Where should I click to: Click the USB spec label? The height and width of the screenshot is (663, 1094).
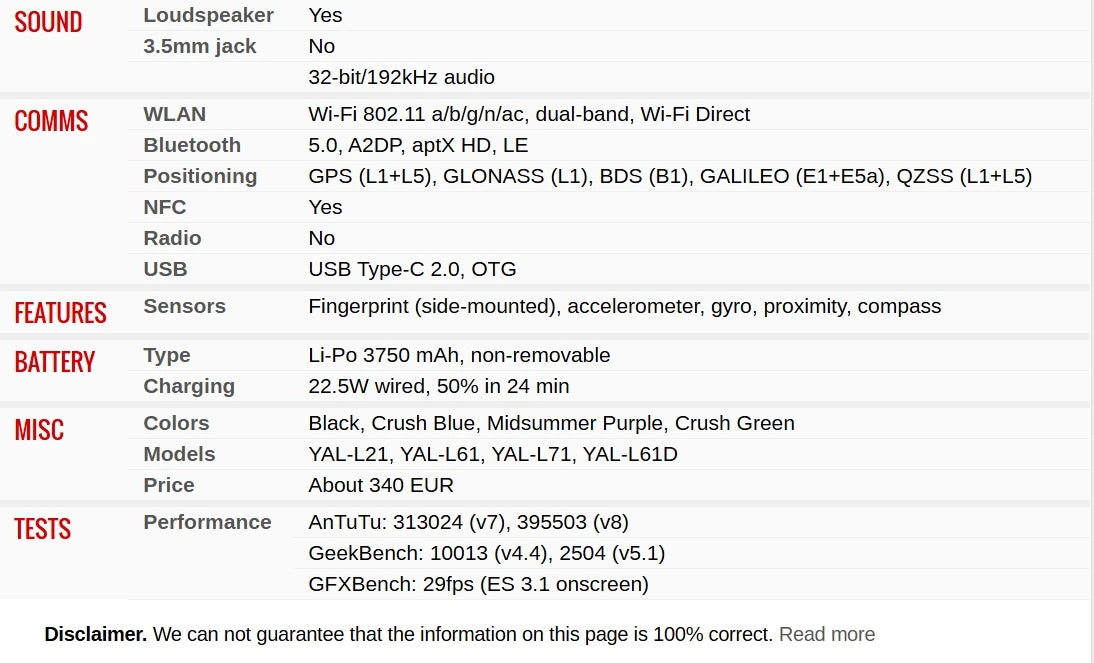point(165,269)
